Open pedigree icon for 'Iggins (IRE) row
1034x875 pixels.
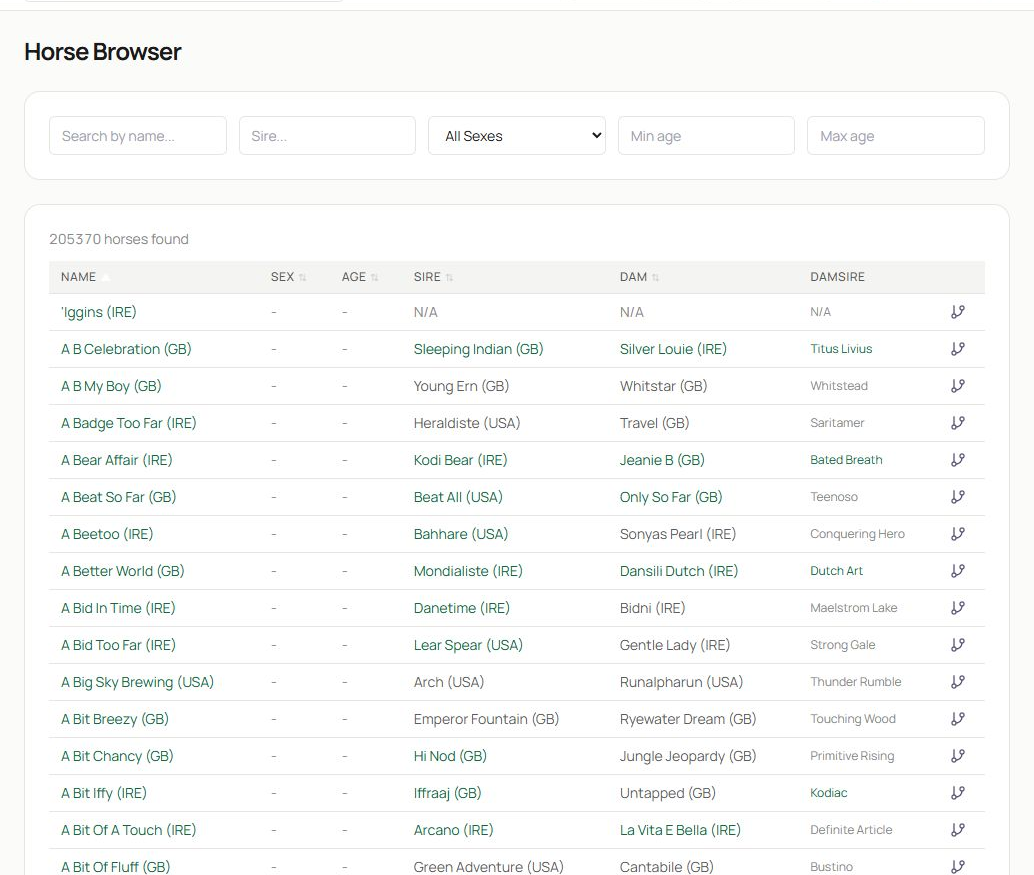coord(958,312)
